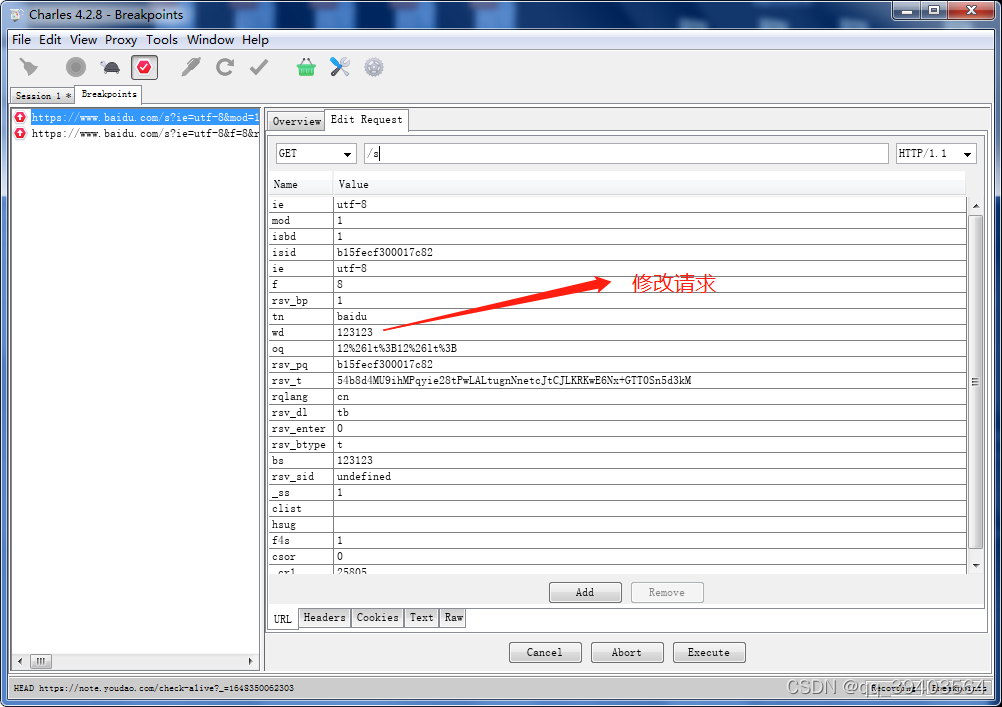Open the Help menu

pos(255,40)
